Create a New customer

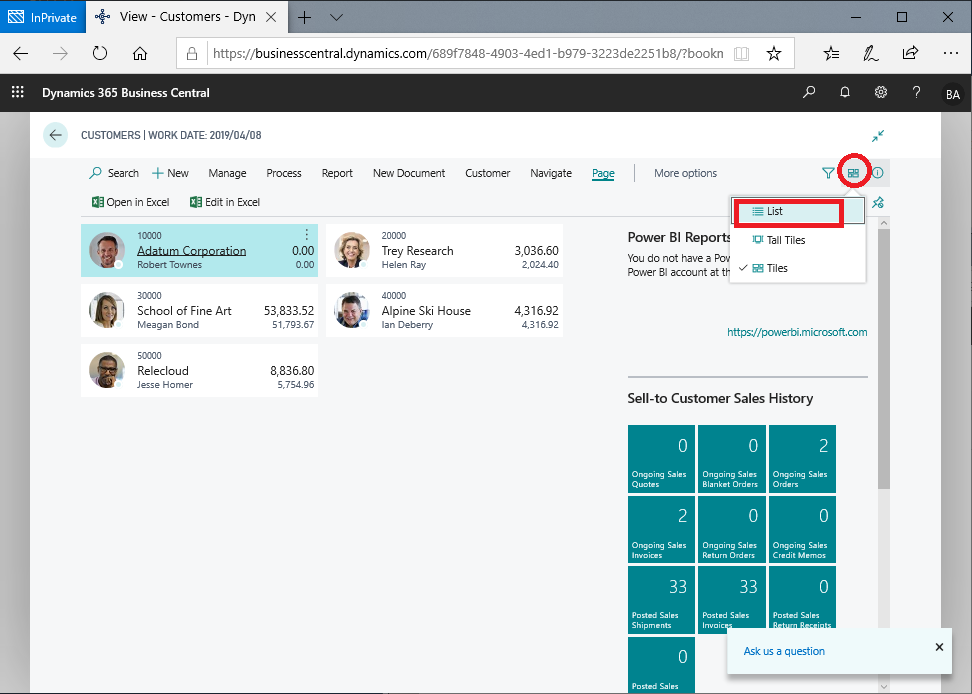click(x=170, y=173)
